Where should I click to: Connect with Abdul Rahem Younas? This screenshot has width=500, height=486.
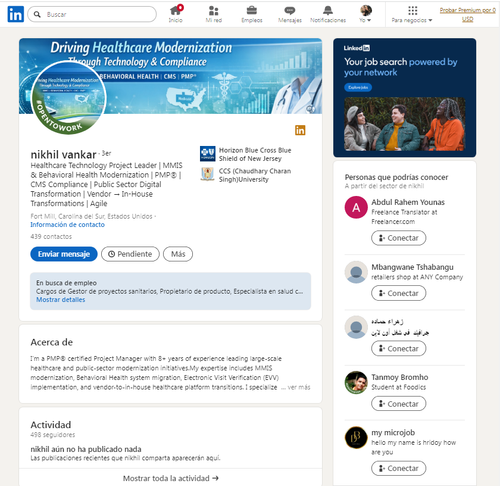(x=399, y=238)
